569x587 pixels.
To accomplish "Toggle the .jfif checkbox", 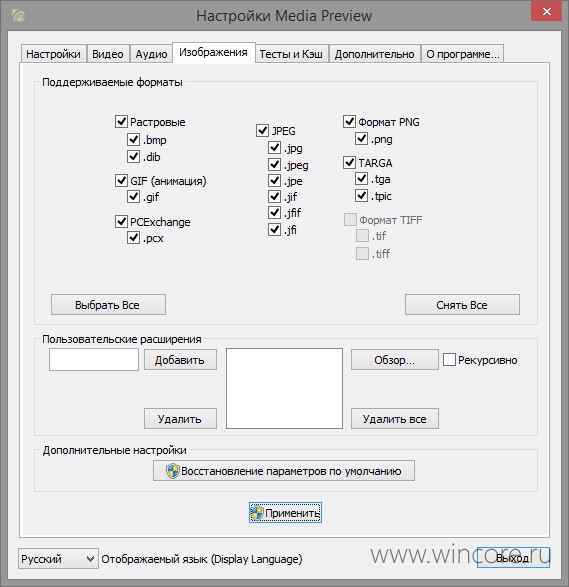I will [274, 213].
